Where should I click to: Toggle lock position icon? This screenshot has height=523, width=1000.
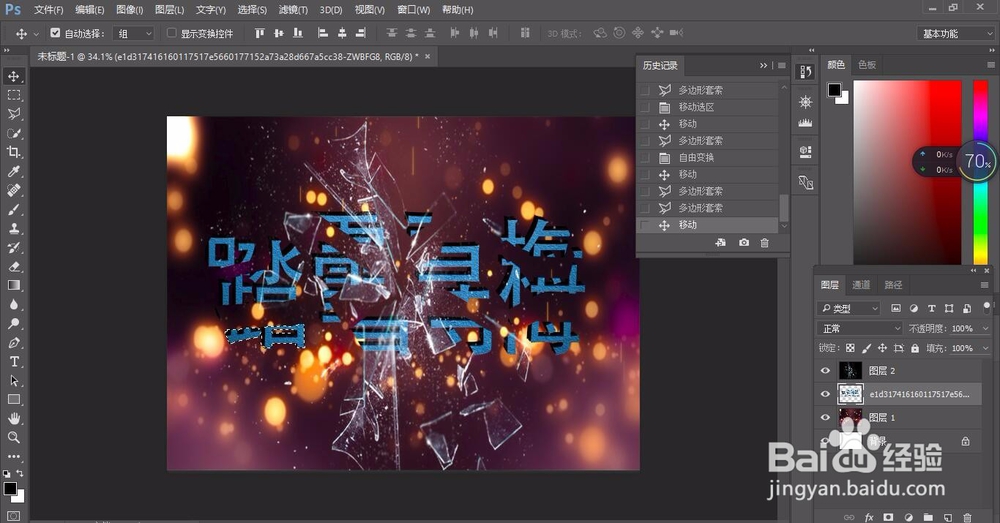(883, 348)
